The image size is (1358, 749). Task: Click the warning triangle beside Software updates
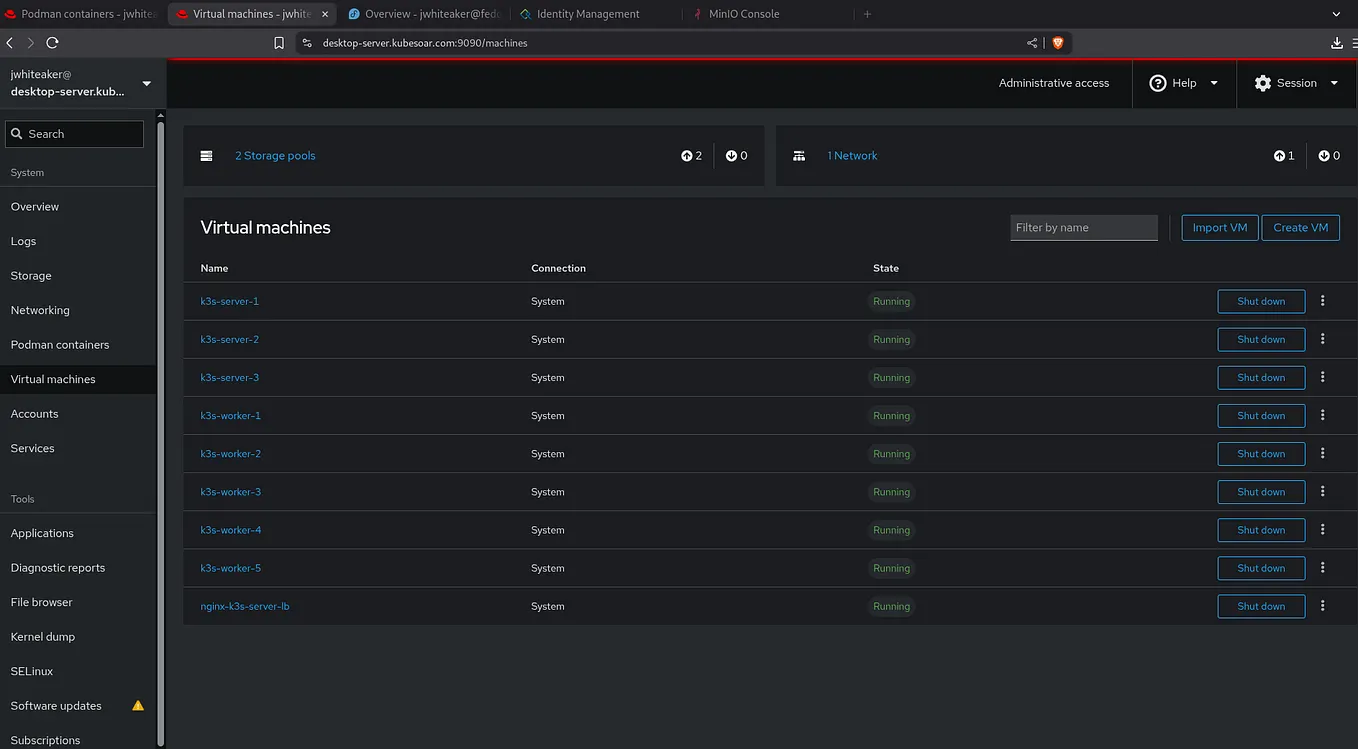137,705
